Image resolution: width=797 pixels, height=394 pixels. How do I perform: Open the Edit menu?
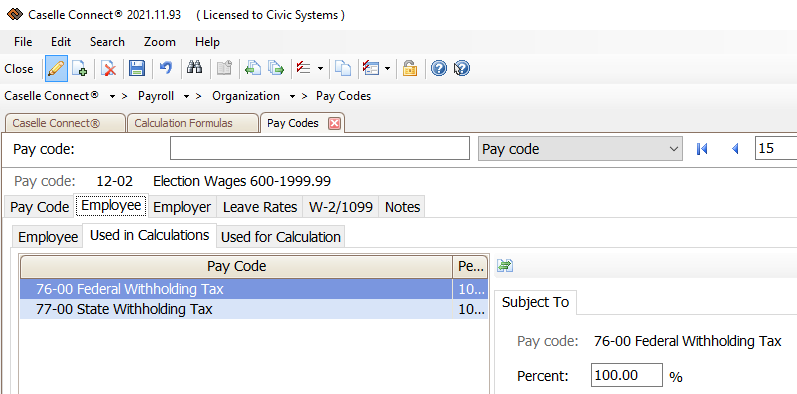click(61, 42)
